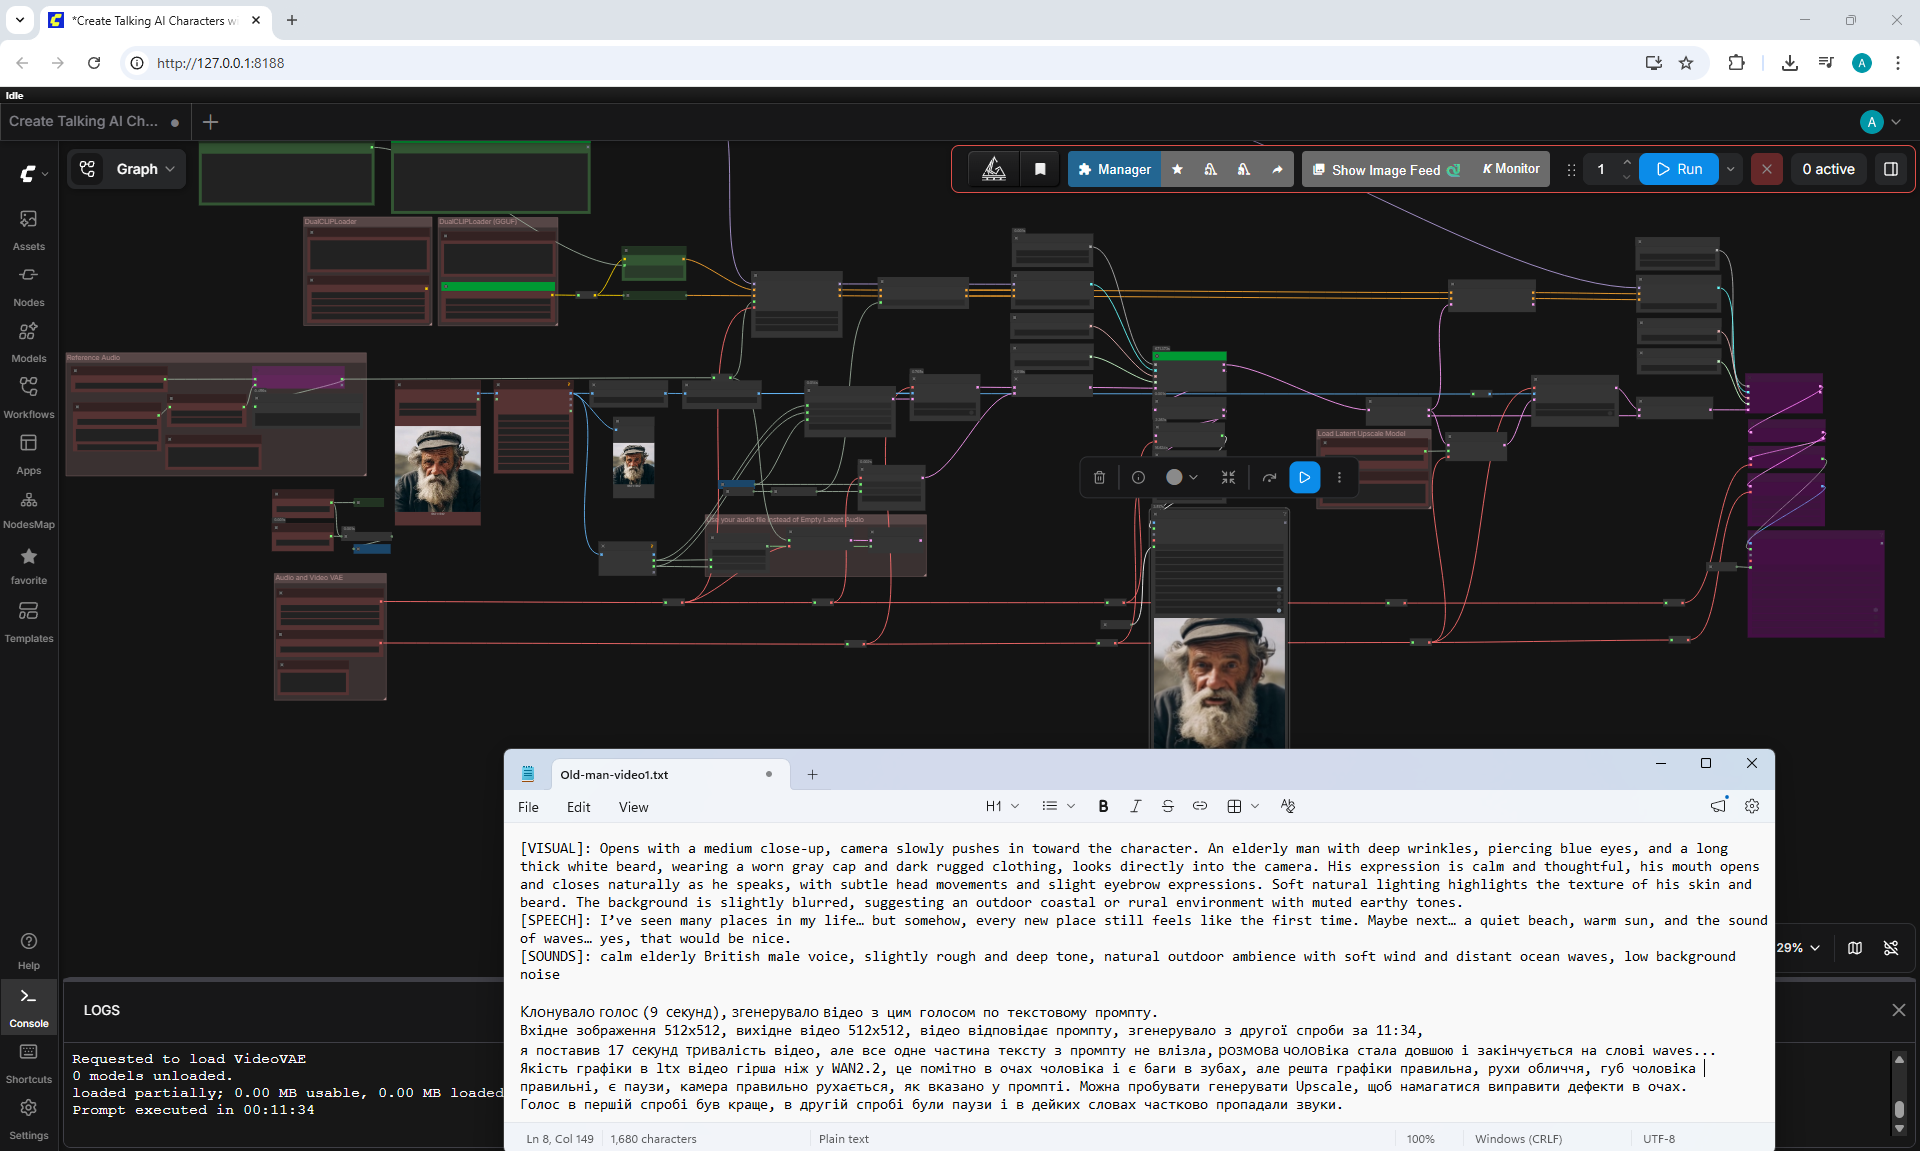1920x1151 pixels.
Task: Open the Edit menu in Notepad
Action: [578, 807]
